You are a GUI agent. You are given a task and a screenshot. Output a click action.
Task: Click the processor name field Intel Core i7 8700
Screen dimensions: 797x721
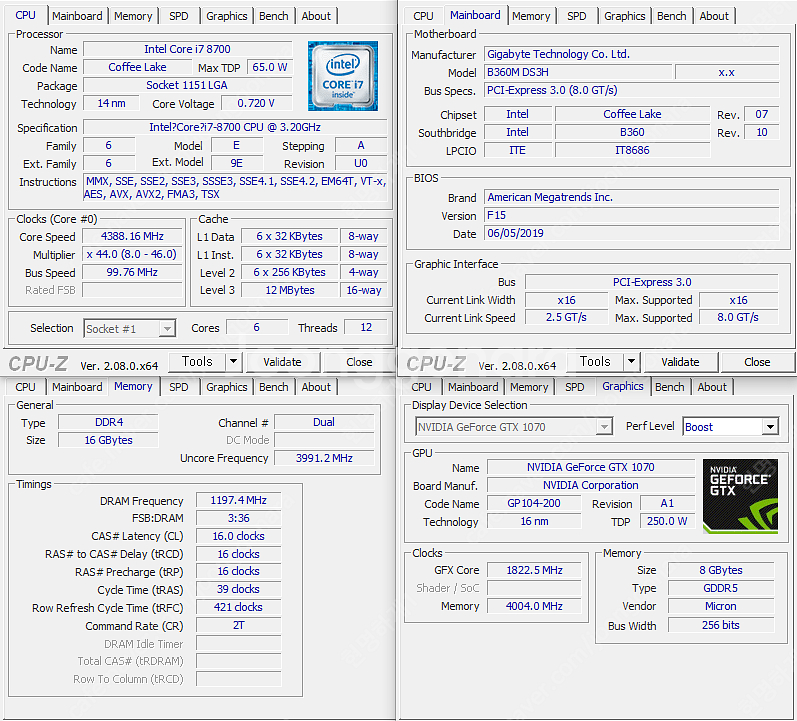click(188, 49)
